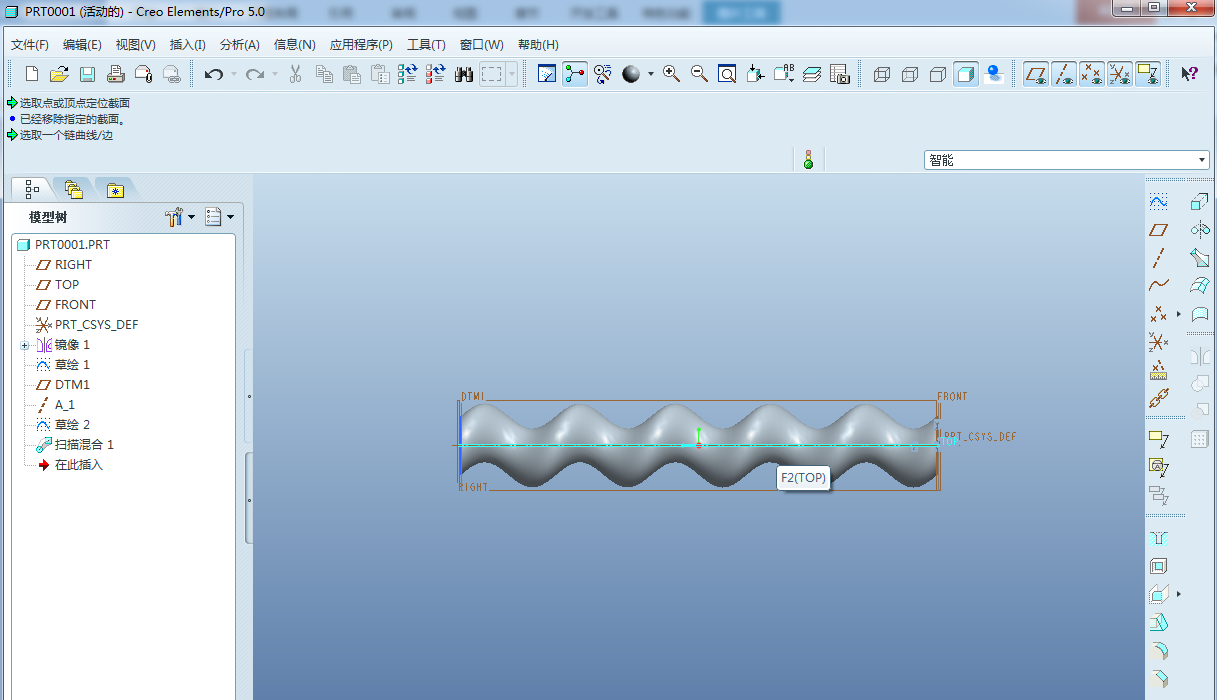Toggle datum axes display
This screenshot has height=700, width=1217.
click(x=1064, y=74)
